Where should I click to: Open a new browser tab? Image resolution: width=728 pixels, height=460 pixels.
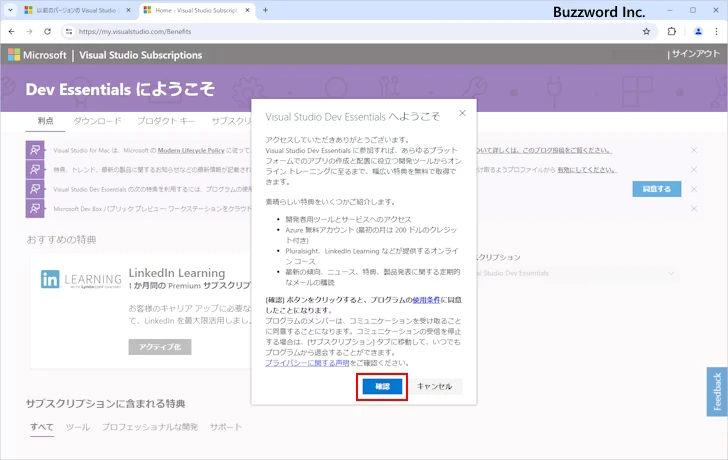(x=265, y=10)
